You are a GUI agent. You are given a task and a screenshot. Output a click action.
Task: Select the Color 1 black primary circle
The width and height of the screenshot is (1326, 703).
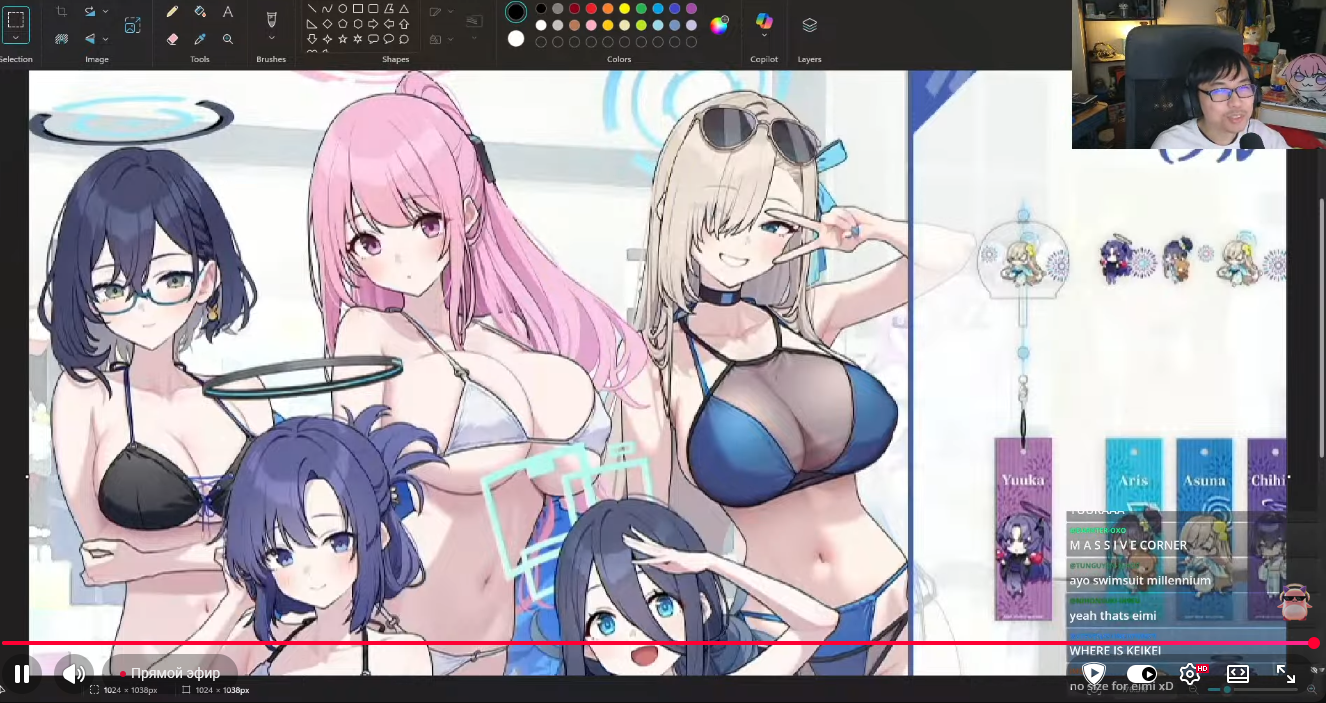pos(516,12)
